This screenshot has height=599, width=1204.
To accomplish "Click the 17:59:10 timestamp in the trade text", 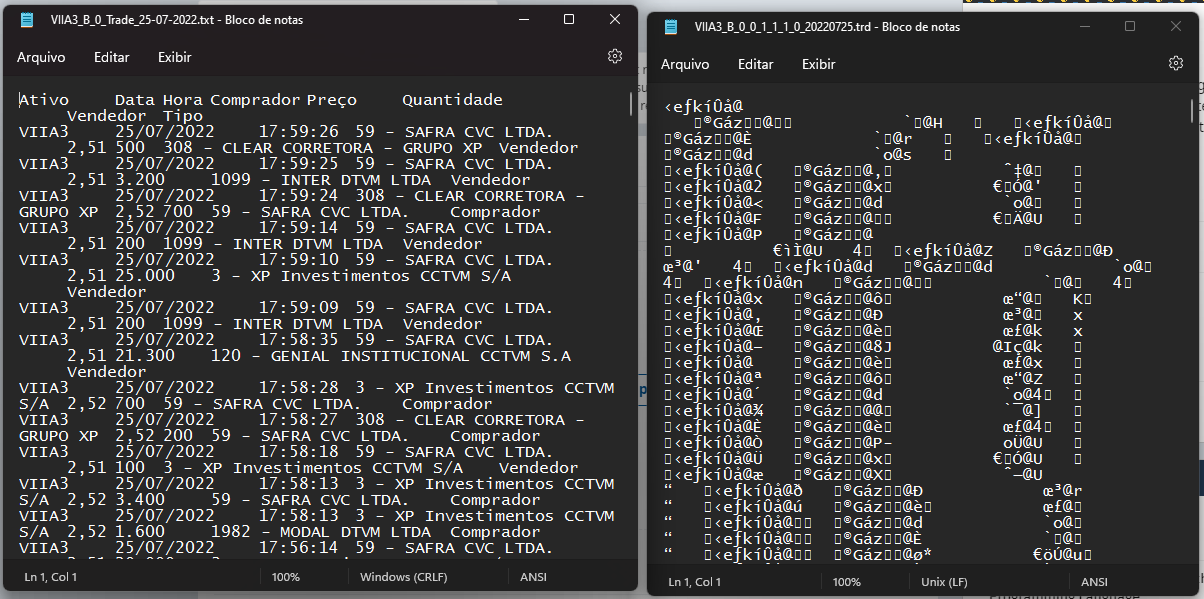I will [298, 260].
